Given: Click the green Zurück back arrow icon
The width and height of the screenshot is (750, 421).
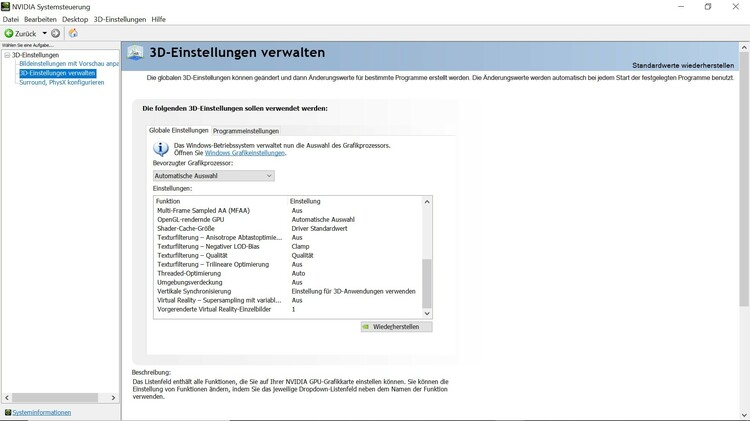Looking at the screenshot, I should (x=9, y=33).
